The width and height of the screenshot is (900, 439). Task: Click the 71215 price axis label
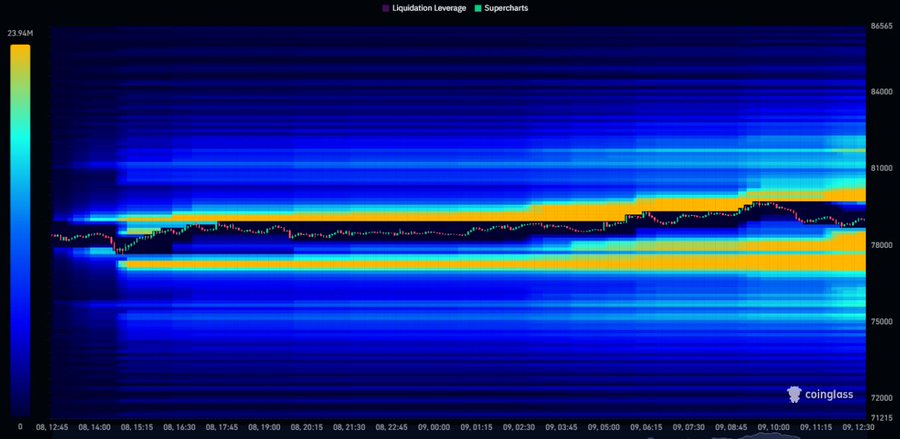click(x=881, y=418)
